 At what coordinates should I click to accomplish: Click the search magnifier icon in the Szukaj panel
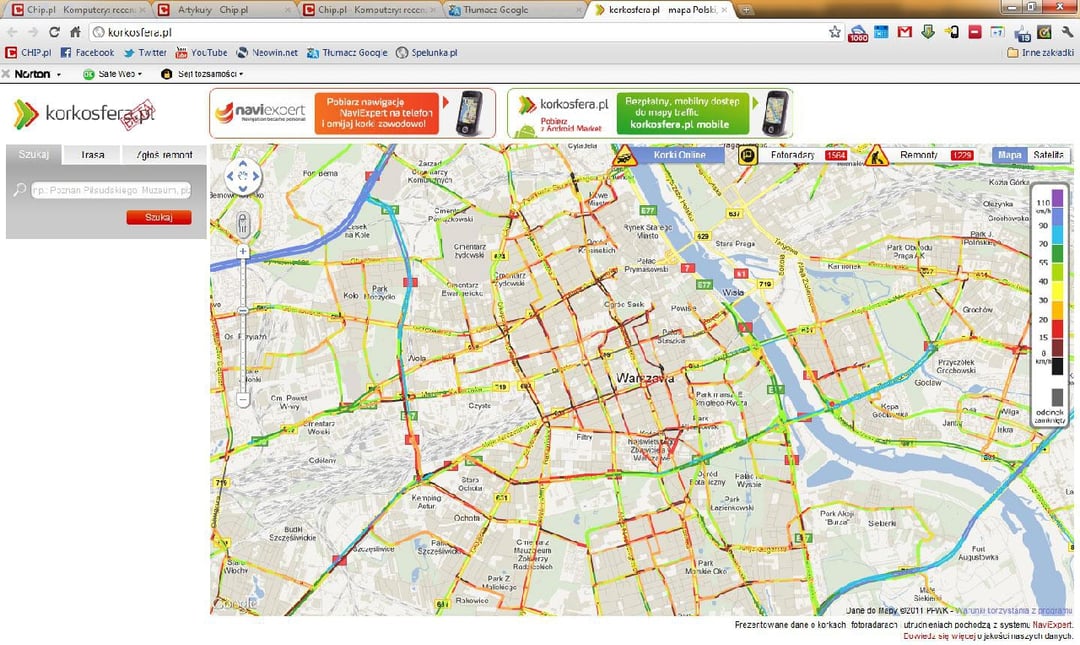click(x=20, y=190)
